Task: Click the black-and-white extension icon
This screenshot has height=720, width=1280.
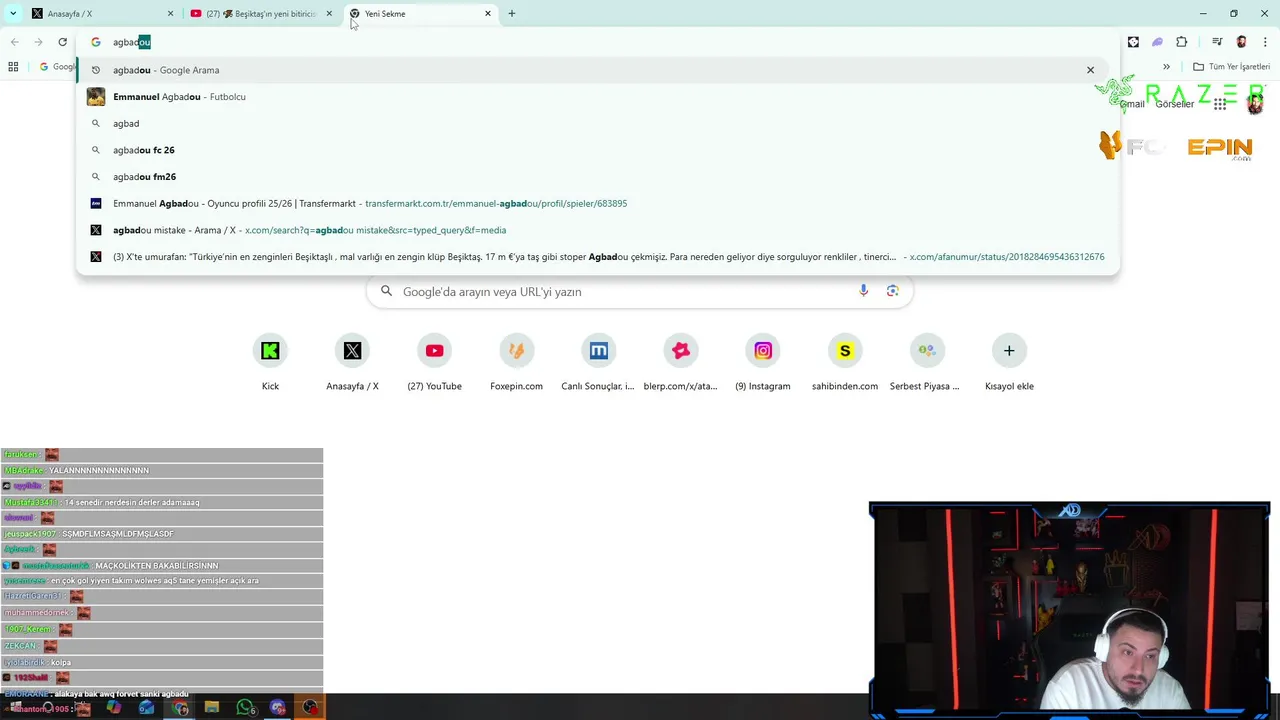Action: tap(1133, 42)
